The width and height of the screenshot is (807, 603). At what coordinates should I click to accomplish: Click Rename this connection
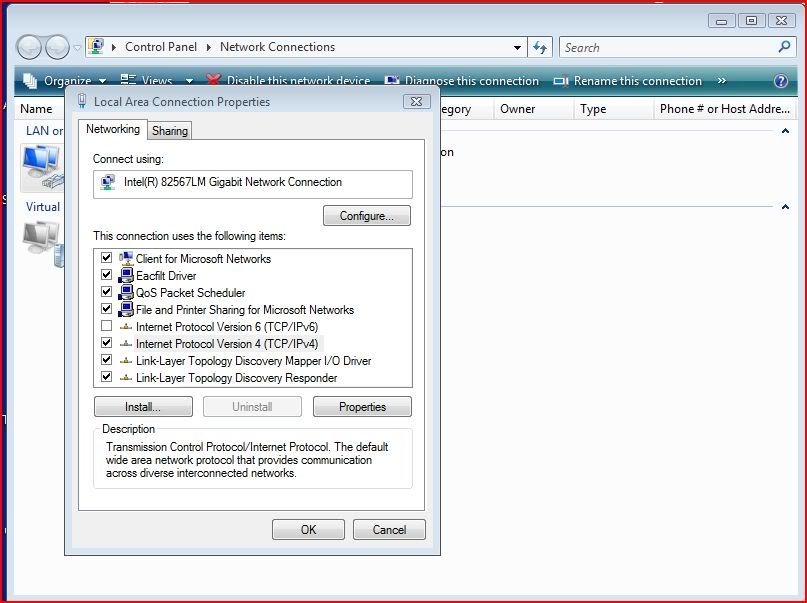click(627, 81)
